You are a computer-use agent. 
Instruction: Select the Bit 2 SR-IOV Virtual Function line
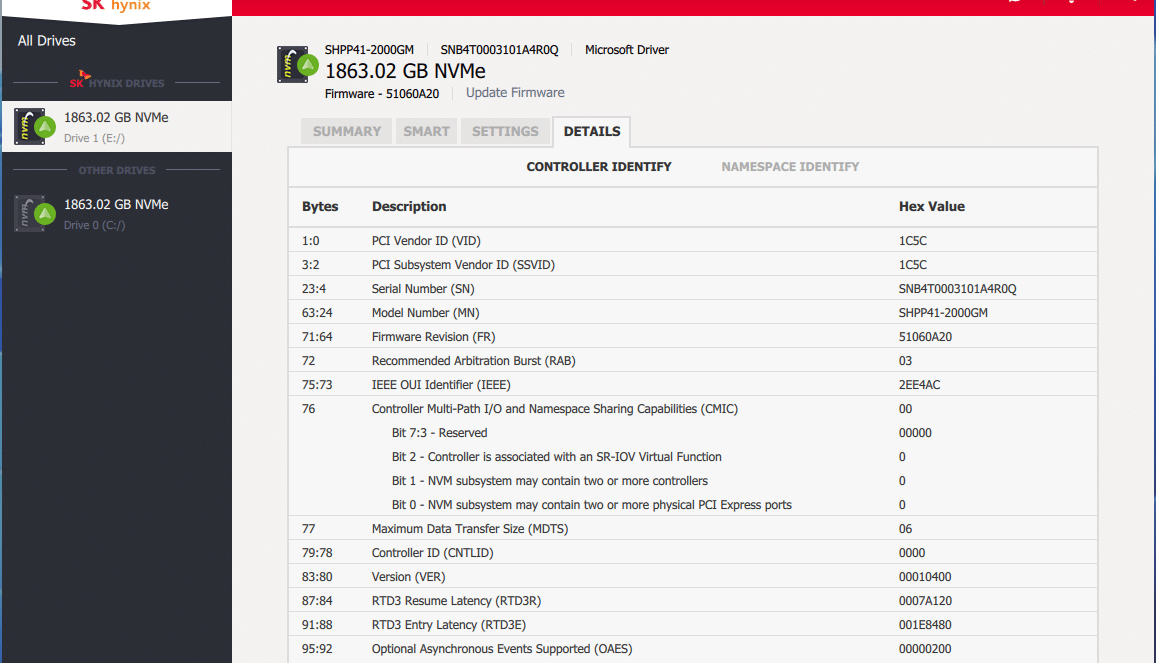pyautogui.click(x=557, y=457)
